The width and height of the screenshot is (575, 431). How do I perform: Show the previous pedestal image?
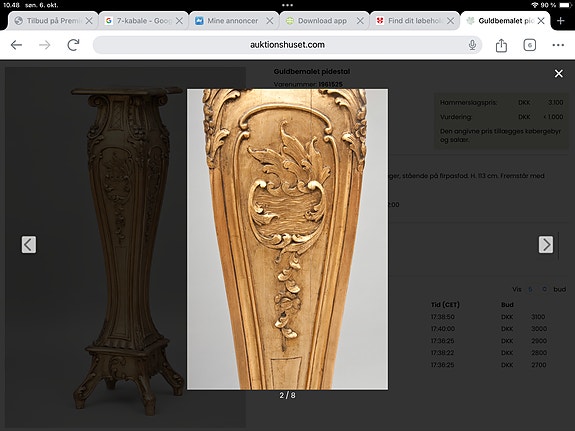coord(29,244)
